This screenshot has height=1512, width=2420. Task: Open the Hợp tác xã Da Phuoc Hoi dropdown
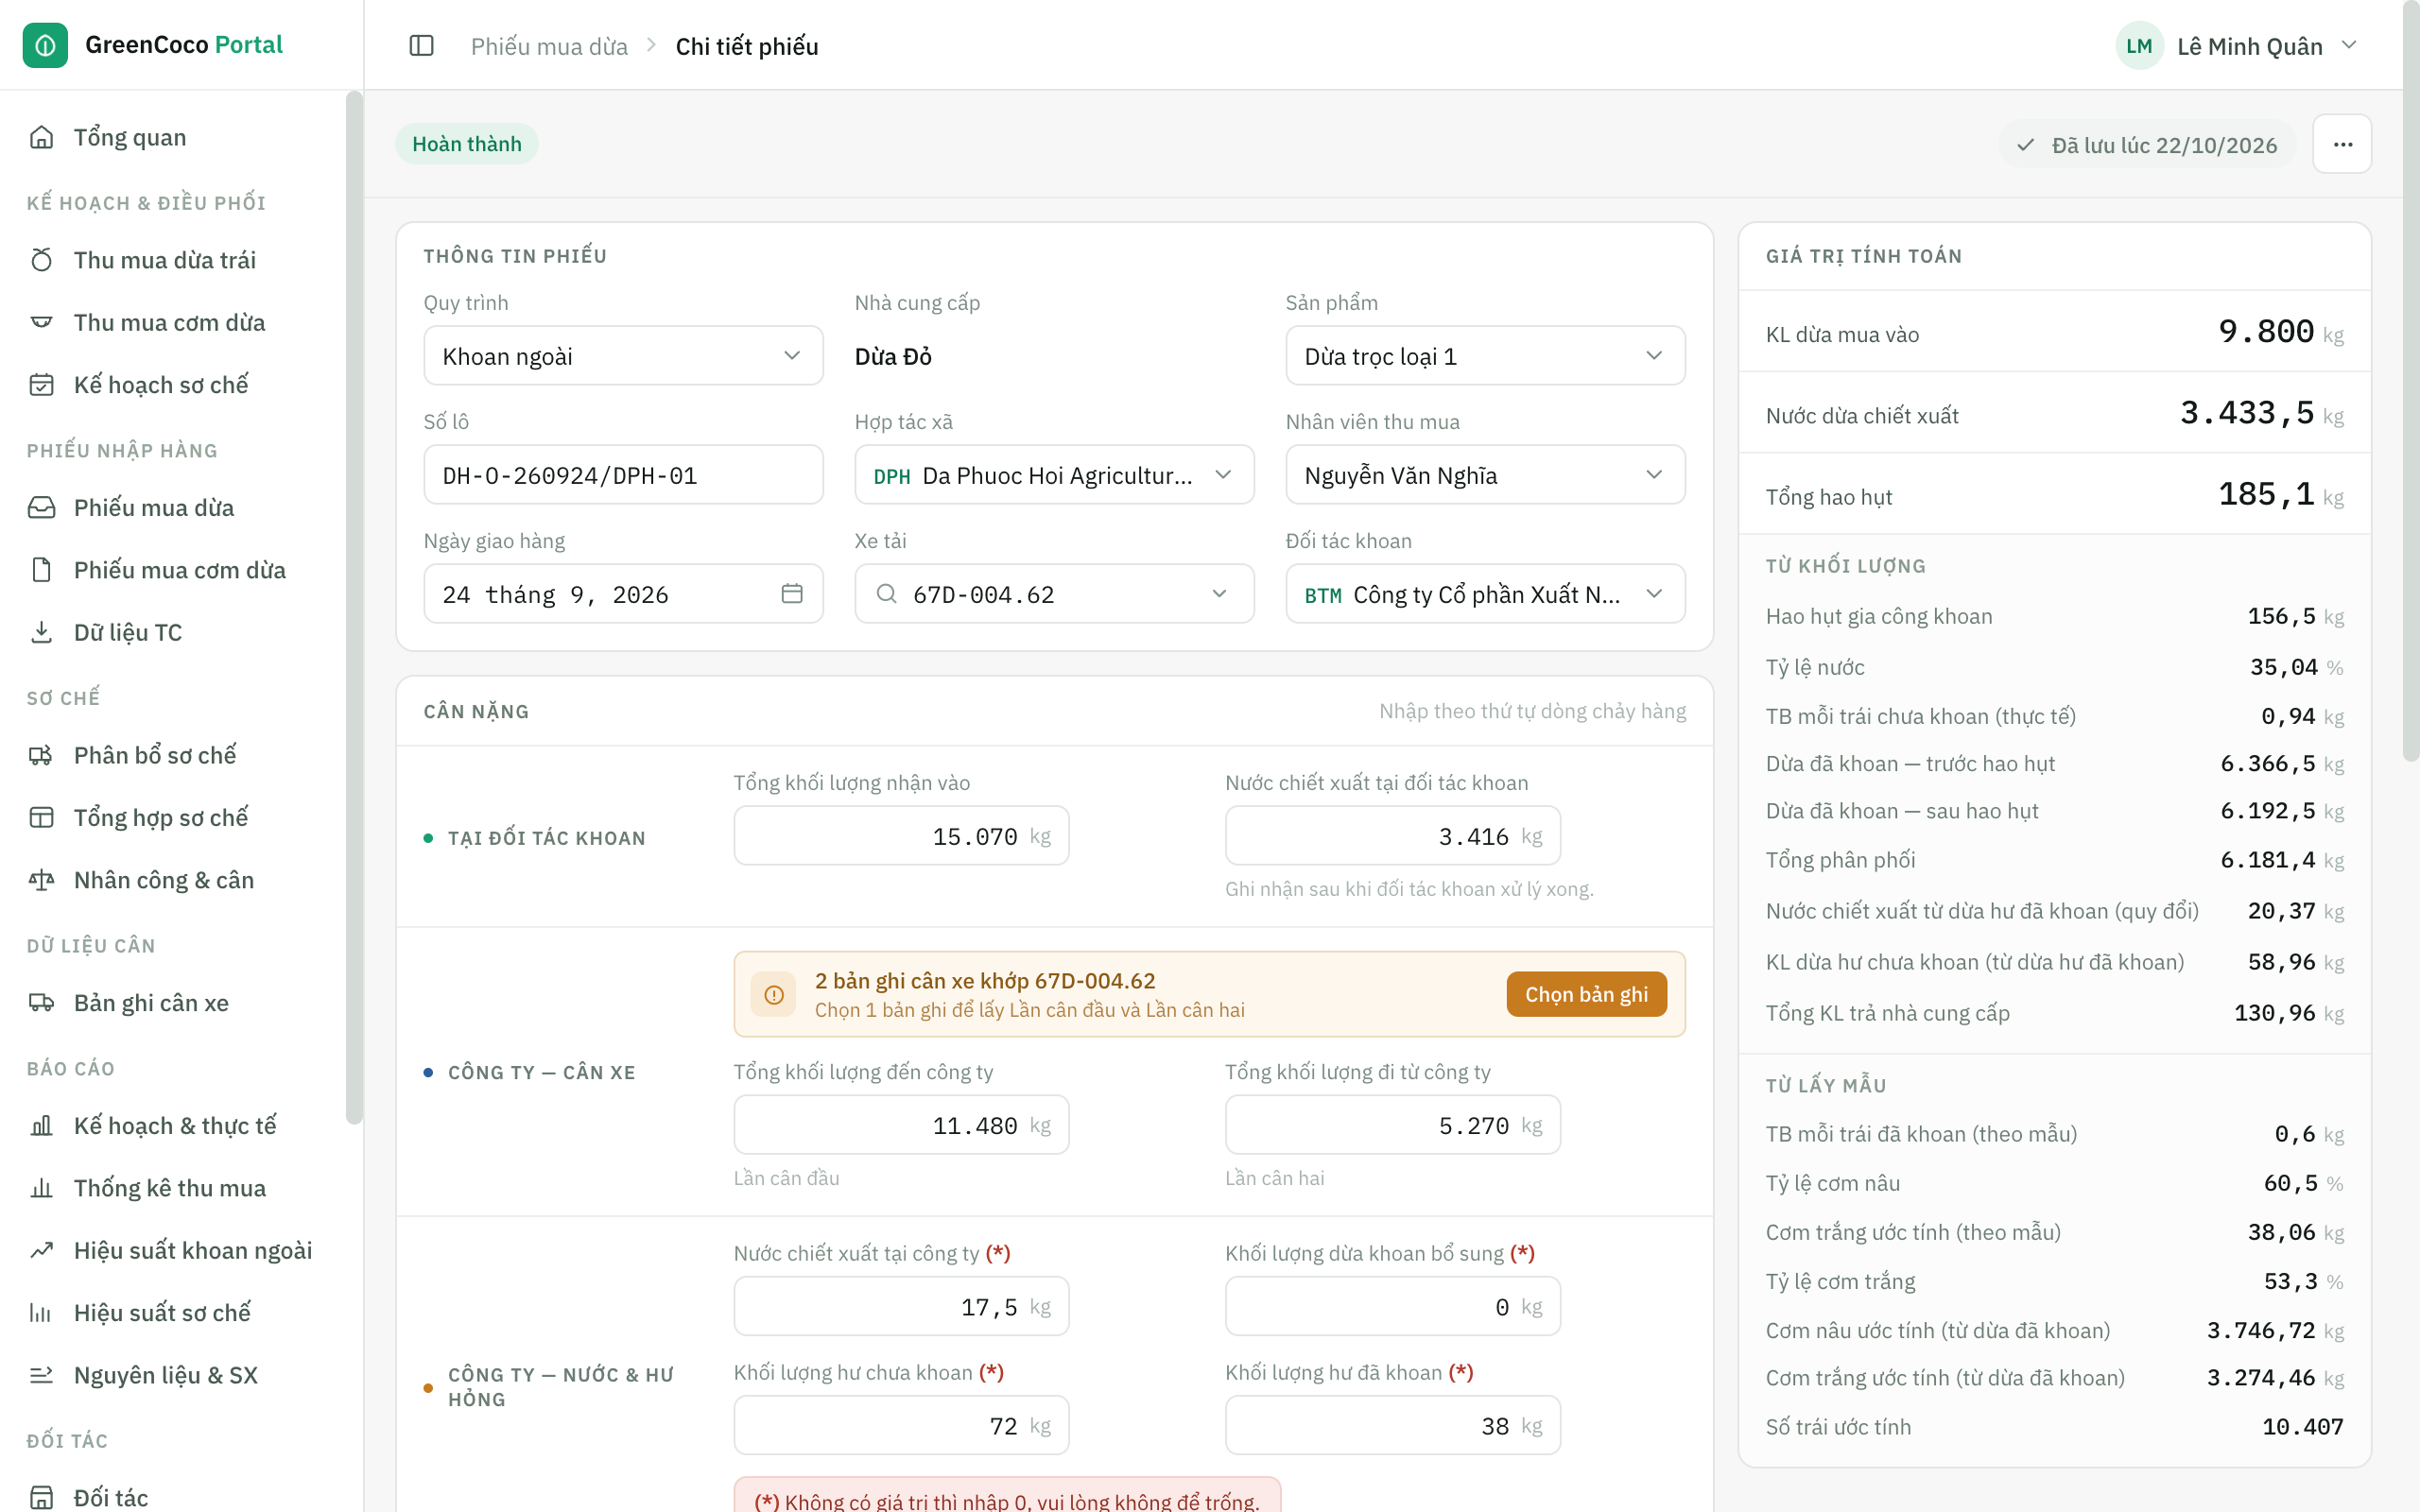tap(1054, 475)
